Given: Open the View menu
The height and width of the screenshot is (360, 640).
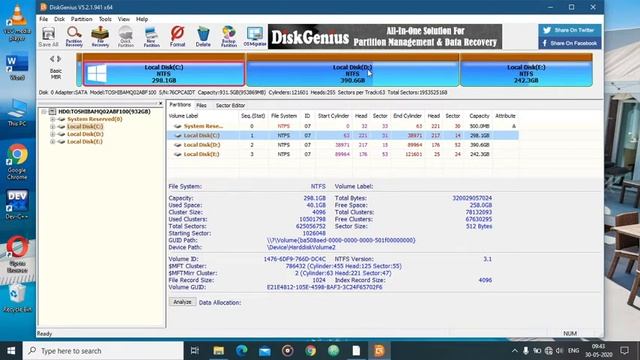Looking at the screenshot, I should tap(124, 19).
